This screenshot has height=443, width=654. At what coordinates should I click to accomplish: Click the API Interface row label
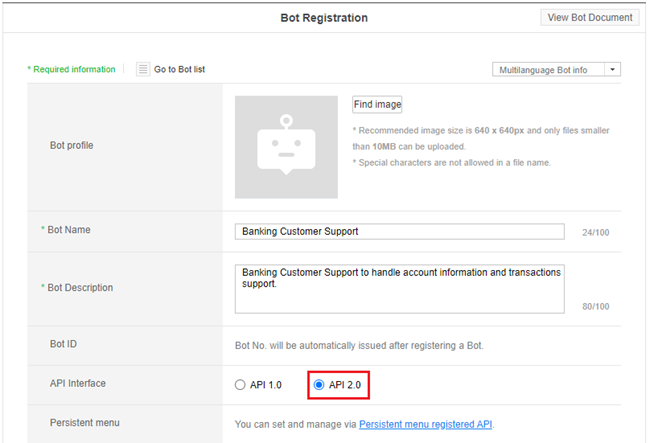(x=77, y=383)
